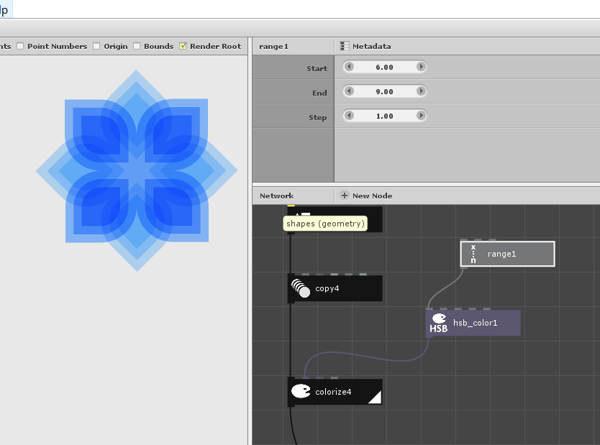Click the copy4 node icon
The width and height of the screenshot is (600, 445).
coord(300,288)
